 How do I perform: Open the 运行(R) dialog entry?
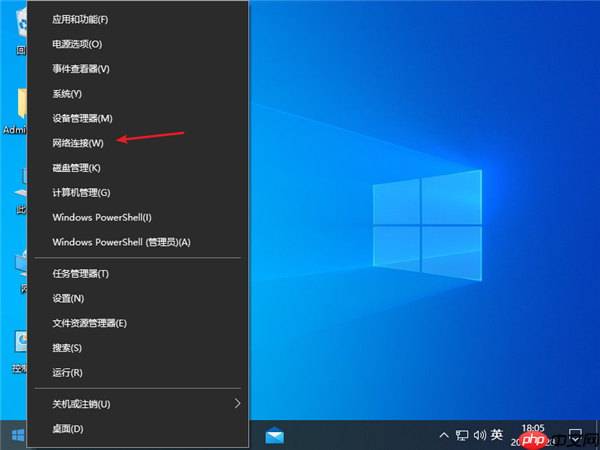pyautogui.click(x=138, y=373)
